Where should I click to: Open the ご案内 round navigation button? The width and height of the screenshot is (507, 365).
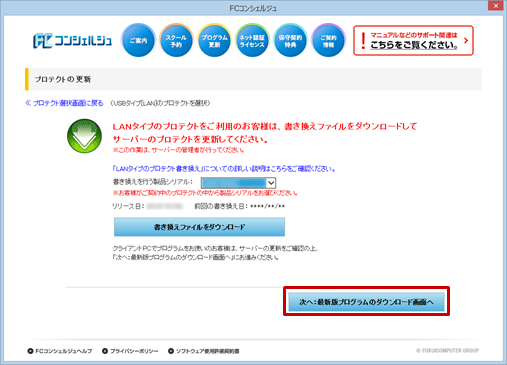pos(138,40)
